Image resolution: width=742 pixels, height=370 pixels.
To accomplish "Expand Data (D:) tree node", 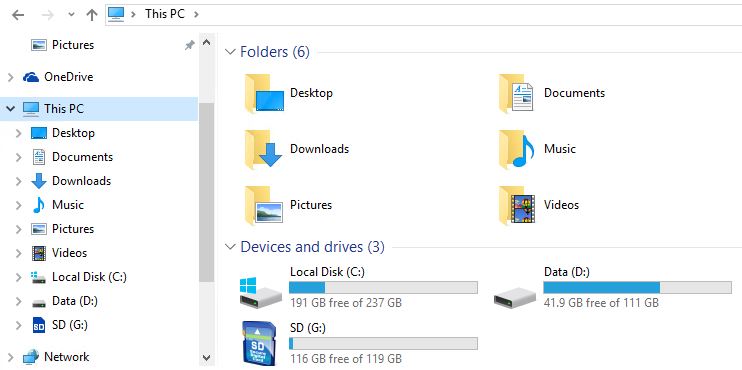I will [18, 301].
